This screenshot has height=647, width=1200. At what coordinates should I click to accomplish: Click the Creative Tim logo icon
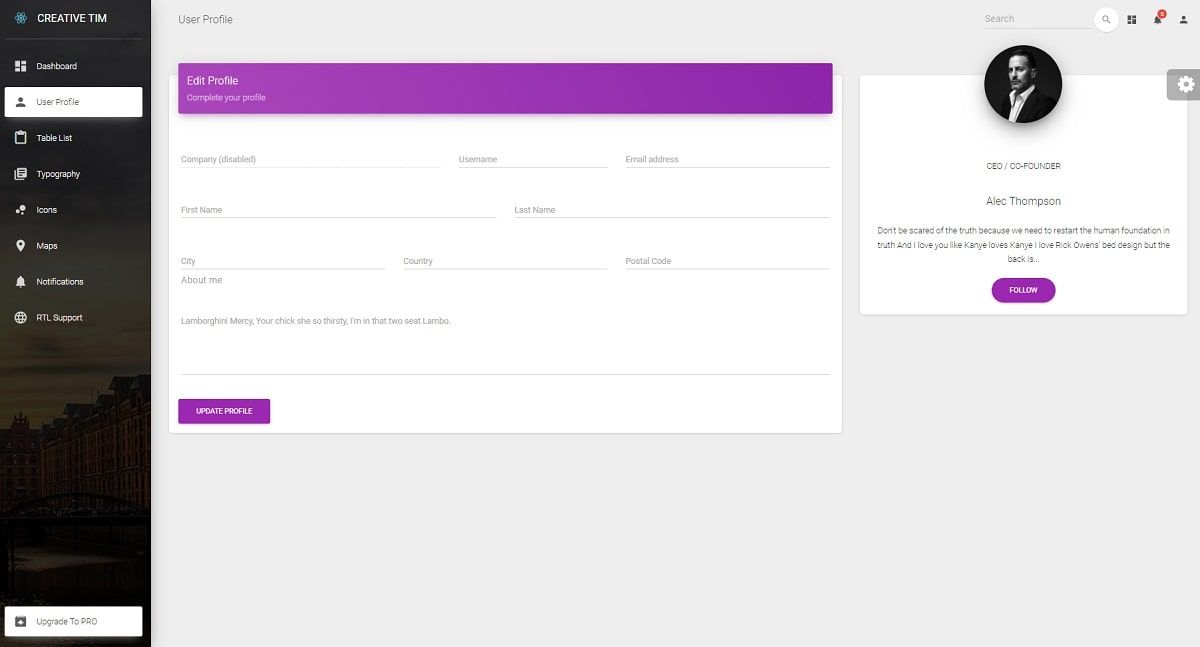click(x=20, y=17)
